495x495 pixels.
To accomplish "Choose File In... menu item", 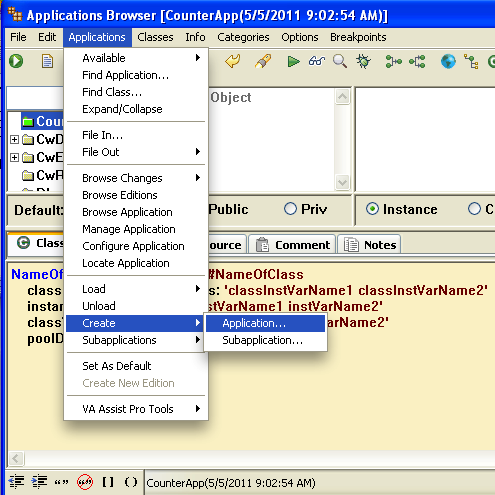I will tap(136, 135).
